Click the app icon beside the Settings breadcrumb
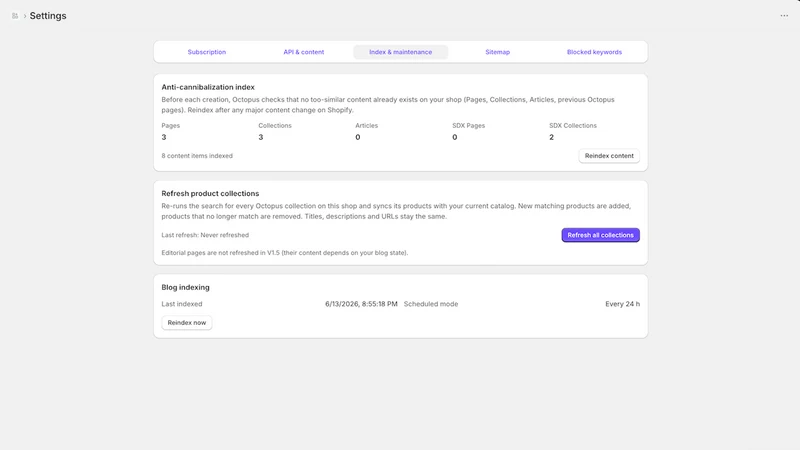Screen dimensions: 800x450 (x=15, y=16)
